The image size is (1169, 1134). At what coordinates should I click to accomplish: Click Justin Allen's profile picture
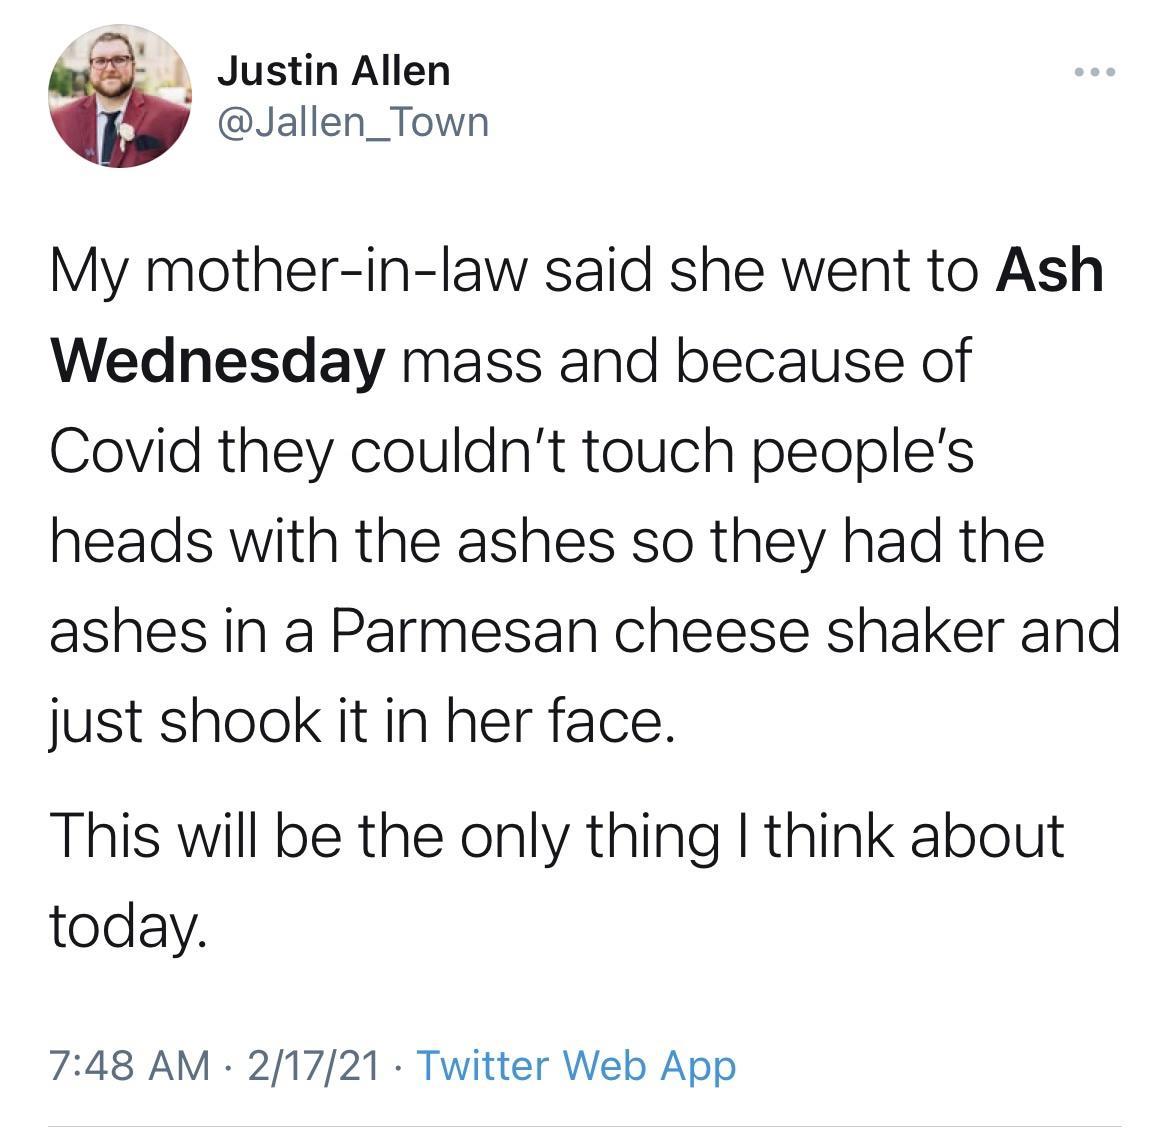point(120,97)
